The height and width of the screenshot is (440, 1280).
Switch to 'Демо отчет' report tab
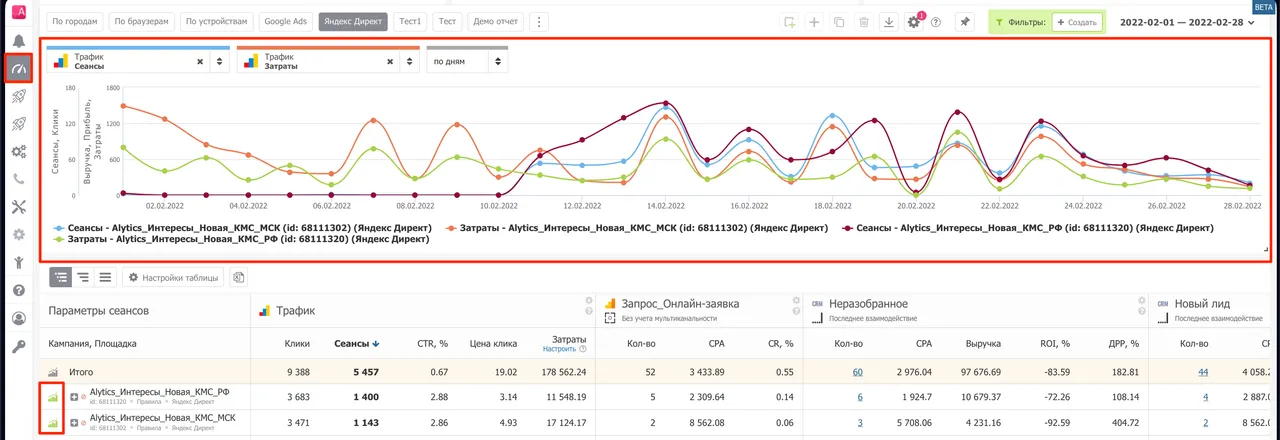[x=496, y=22]
